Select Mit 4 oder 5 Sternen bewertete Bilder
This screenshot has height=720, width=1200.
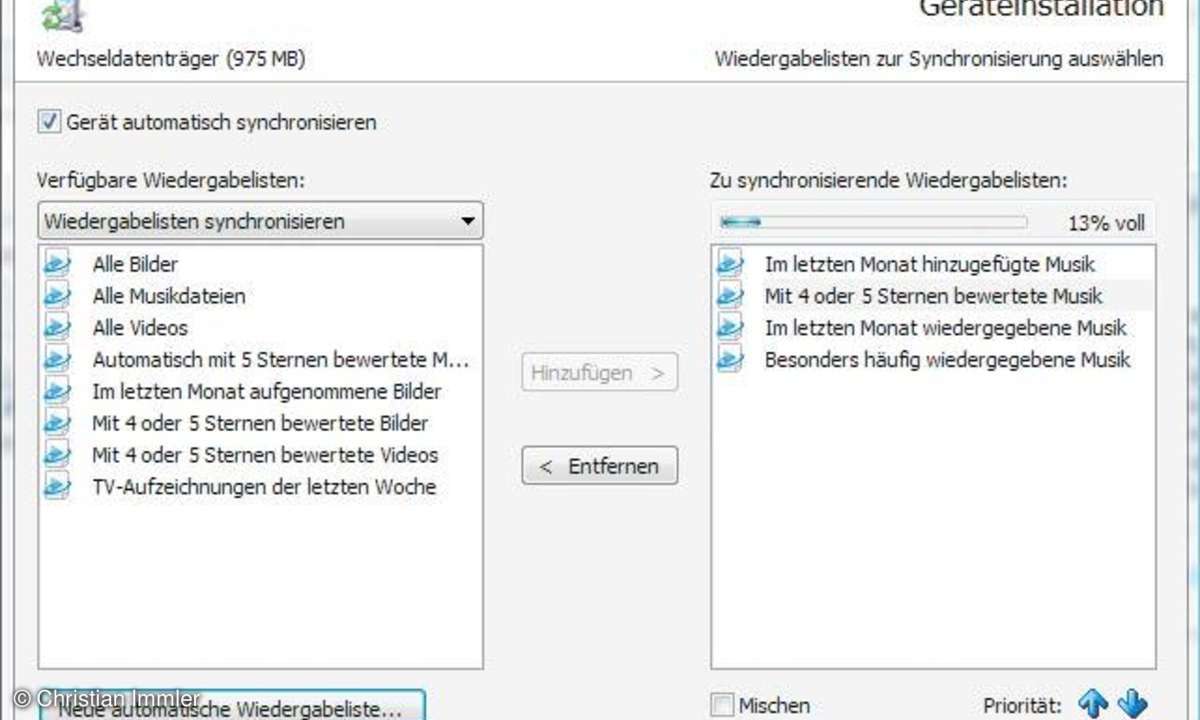coord(260,423)
